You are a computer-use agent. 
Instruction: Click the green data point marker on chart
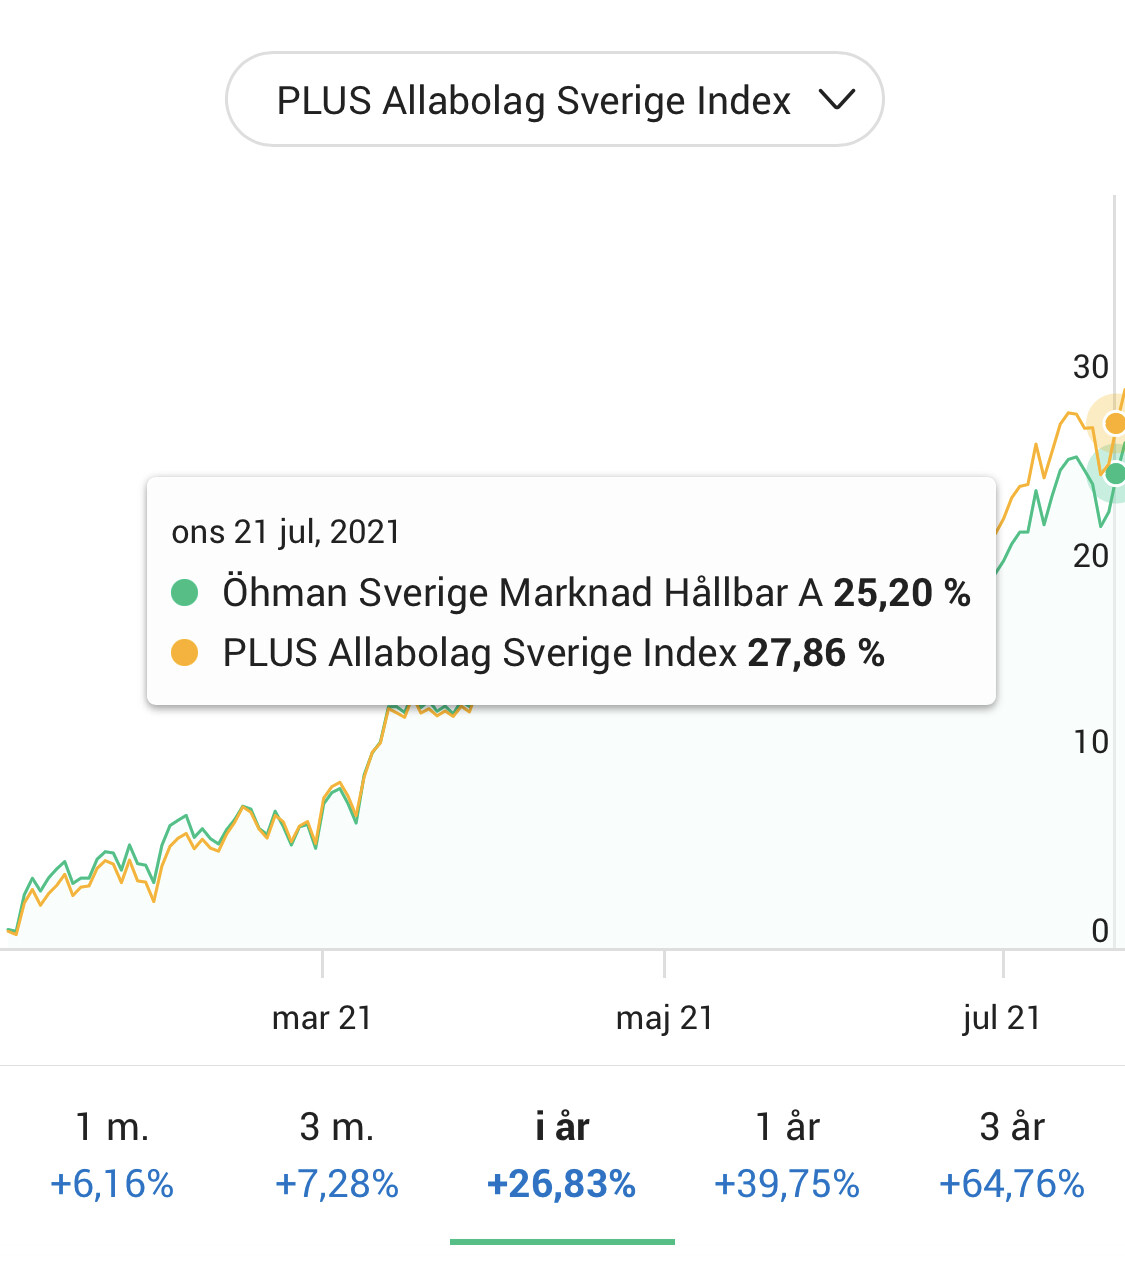tap(1115, 473)
